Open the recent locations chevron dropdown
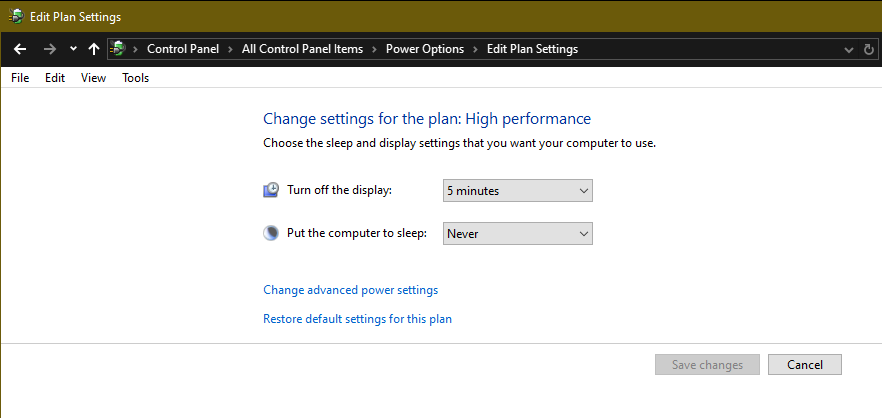The width and height of the screenshot is (882, 418). tap(73, 49)
